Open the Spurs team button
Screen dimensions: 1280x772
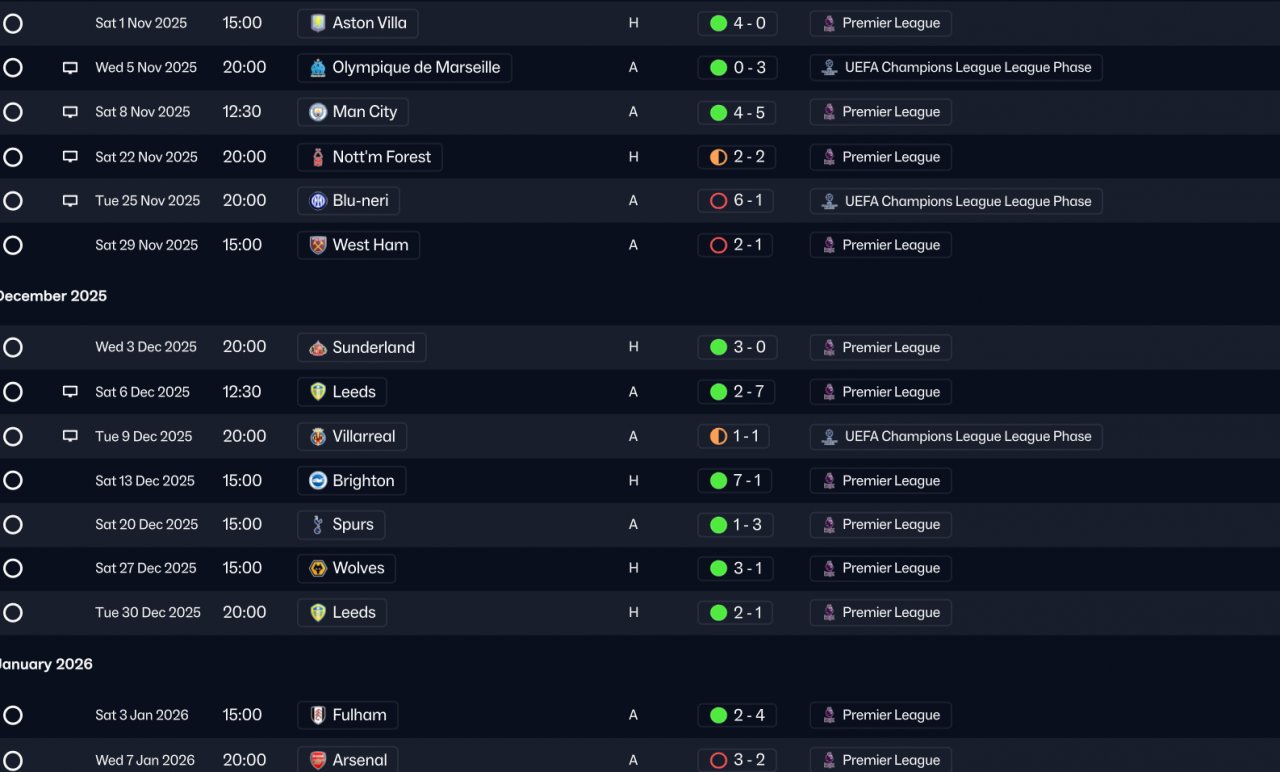[341, 525]
